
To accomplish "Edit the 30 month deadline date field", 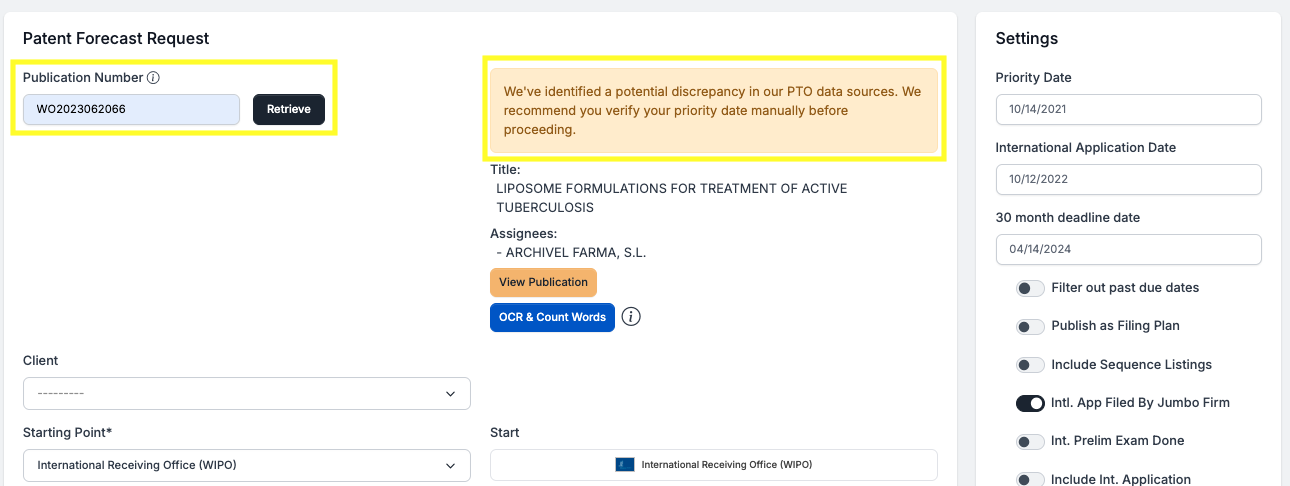I will pos(1129,249).
